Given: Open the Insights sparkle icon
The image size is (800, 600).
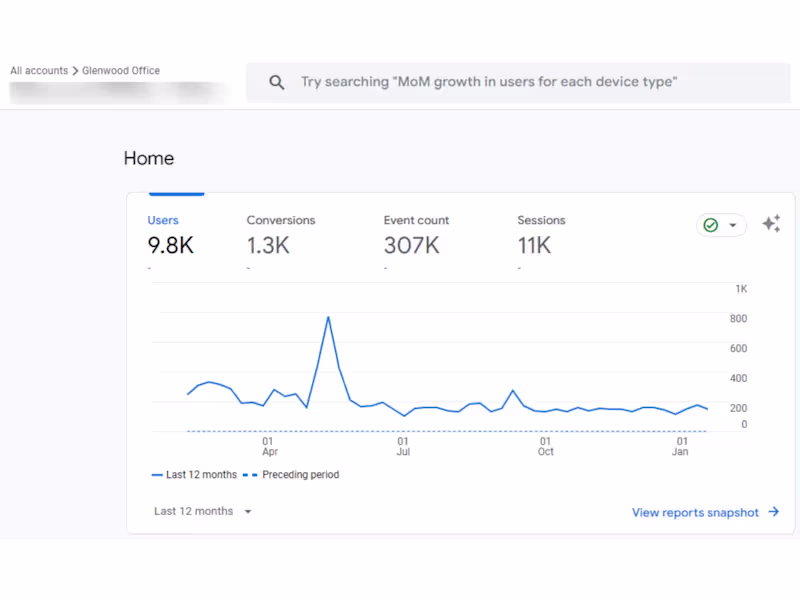Looking at the screenshot, I should click(771, 224).
